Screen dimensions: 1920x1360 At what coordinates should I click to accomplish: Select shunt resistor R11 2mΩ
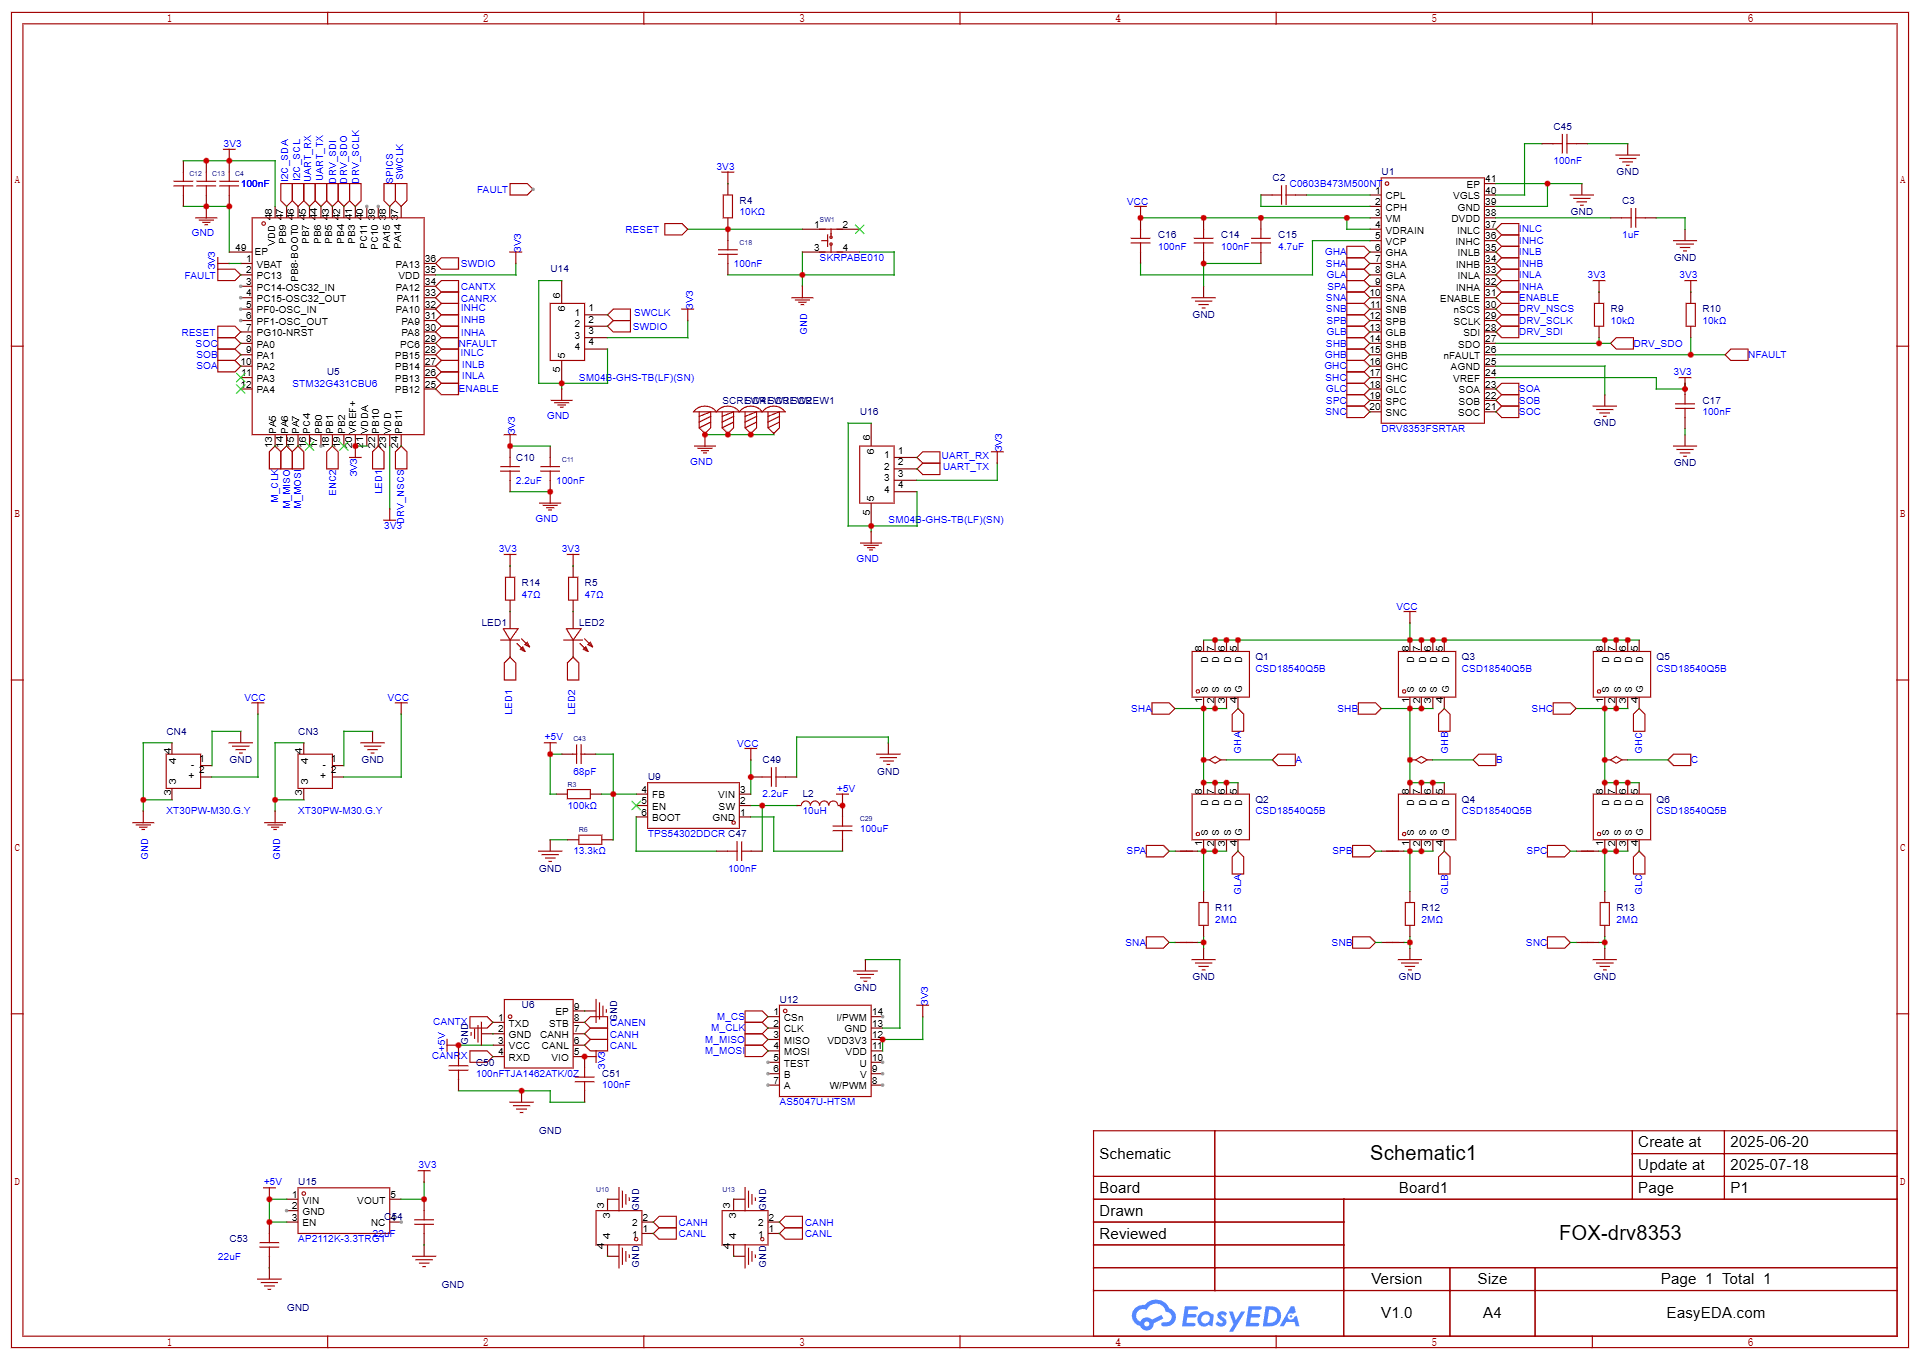(1204, 913)
